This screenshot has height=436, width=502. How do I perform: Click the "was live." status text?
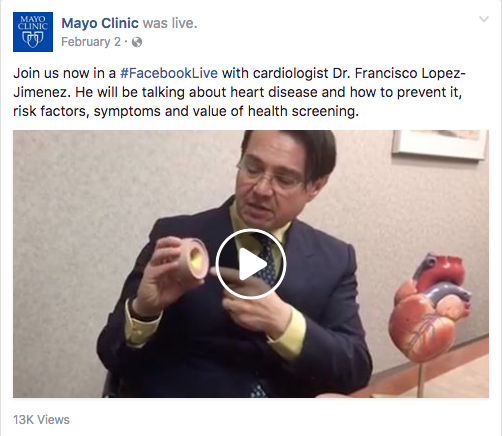click(170, 23)
